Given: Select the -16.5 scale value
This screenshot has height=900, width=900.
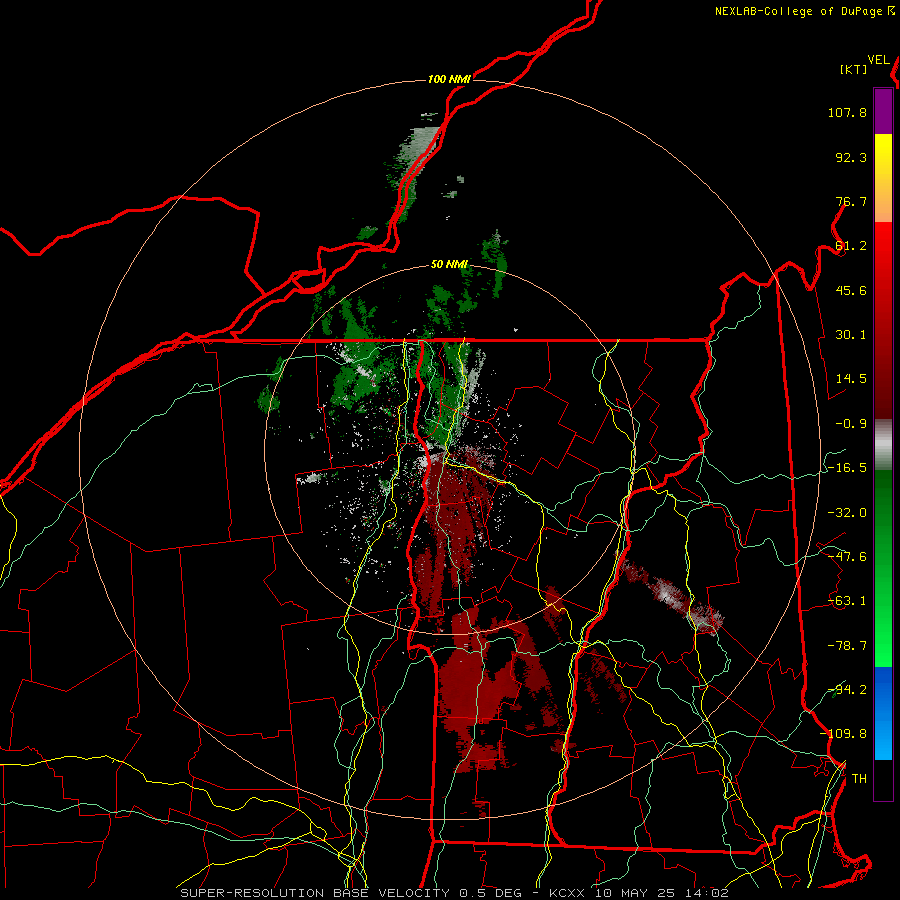Looking at the screenshot, I should (x=847, y=468).
